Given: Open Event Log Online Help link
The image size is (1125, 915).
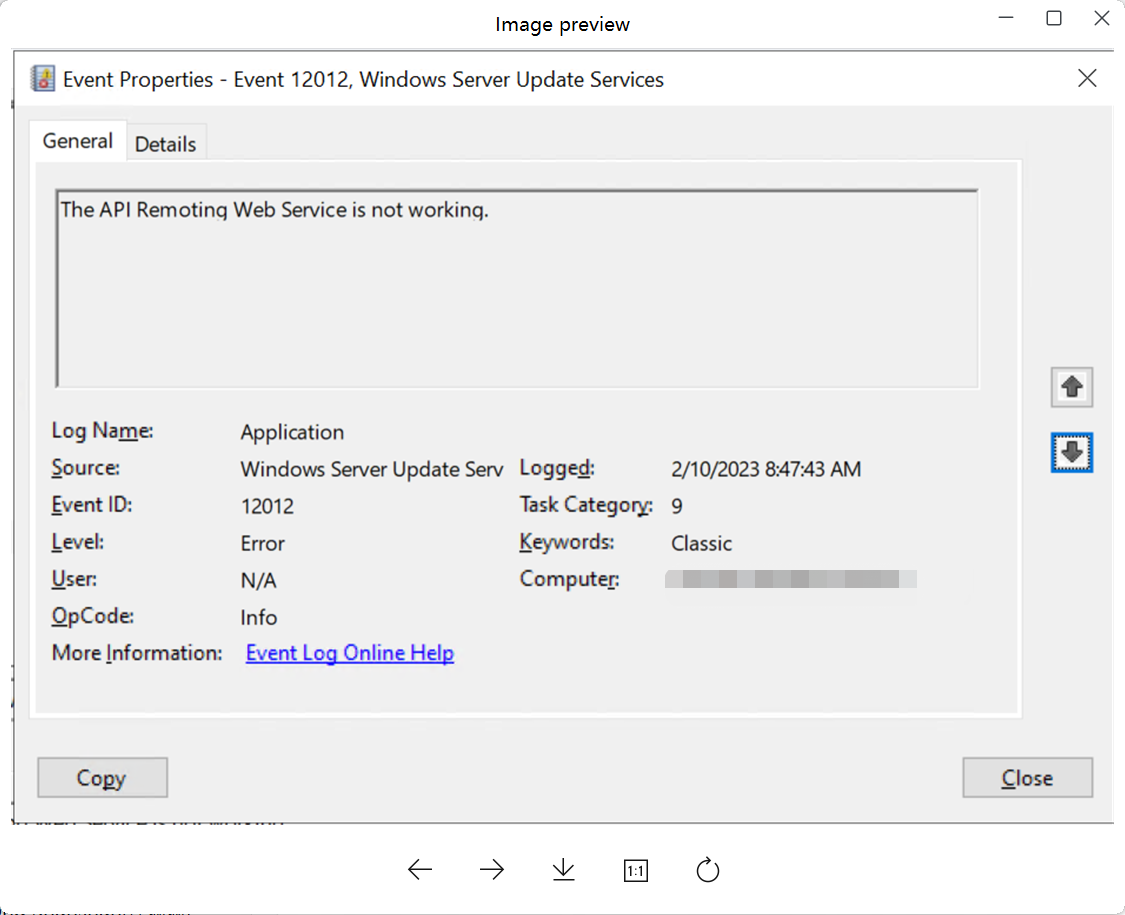Looking at the screenshot, I should [350, 653].
